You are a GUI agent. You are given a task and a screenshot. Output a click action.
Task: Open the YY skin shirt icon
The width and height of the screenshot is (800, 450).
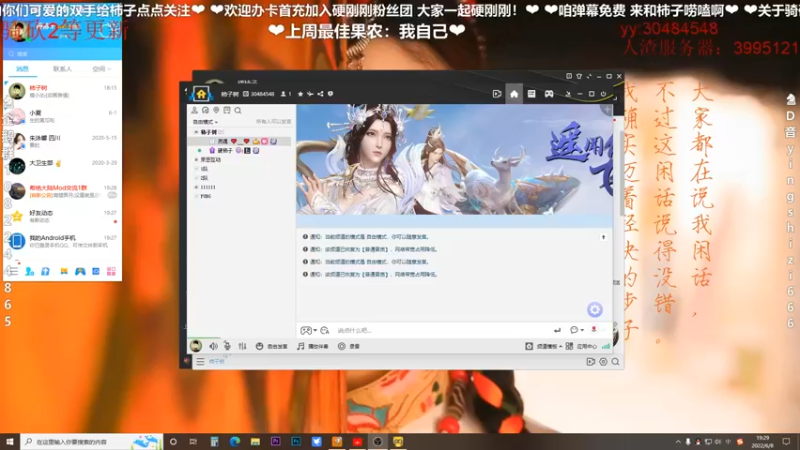pos(579,76)
